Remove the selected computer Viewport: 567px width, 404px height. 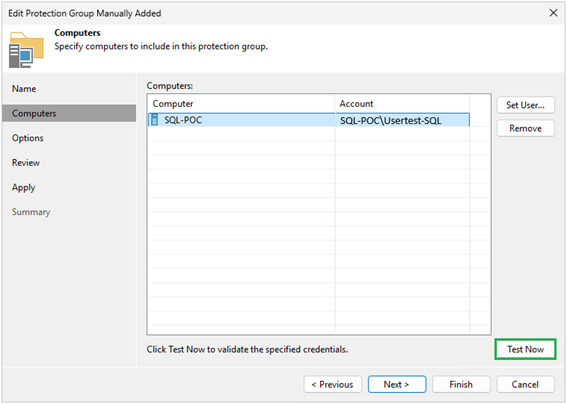click(525, 128)
